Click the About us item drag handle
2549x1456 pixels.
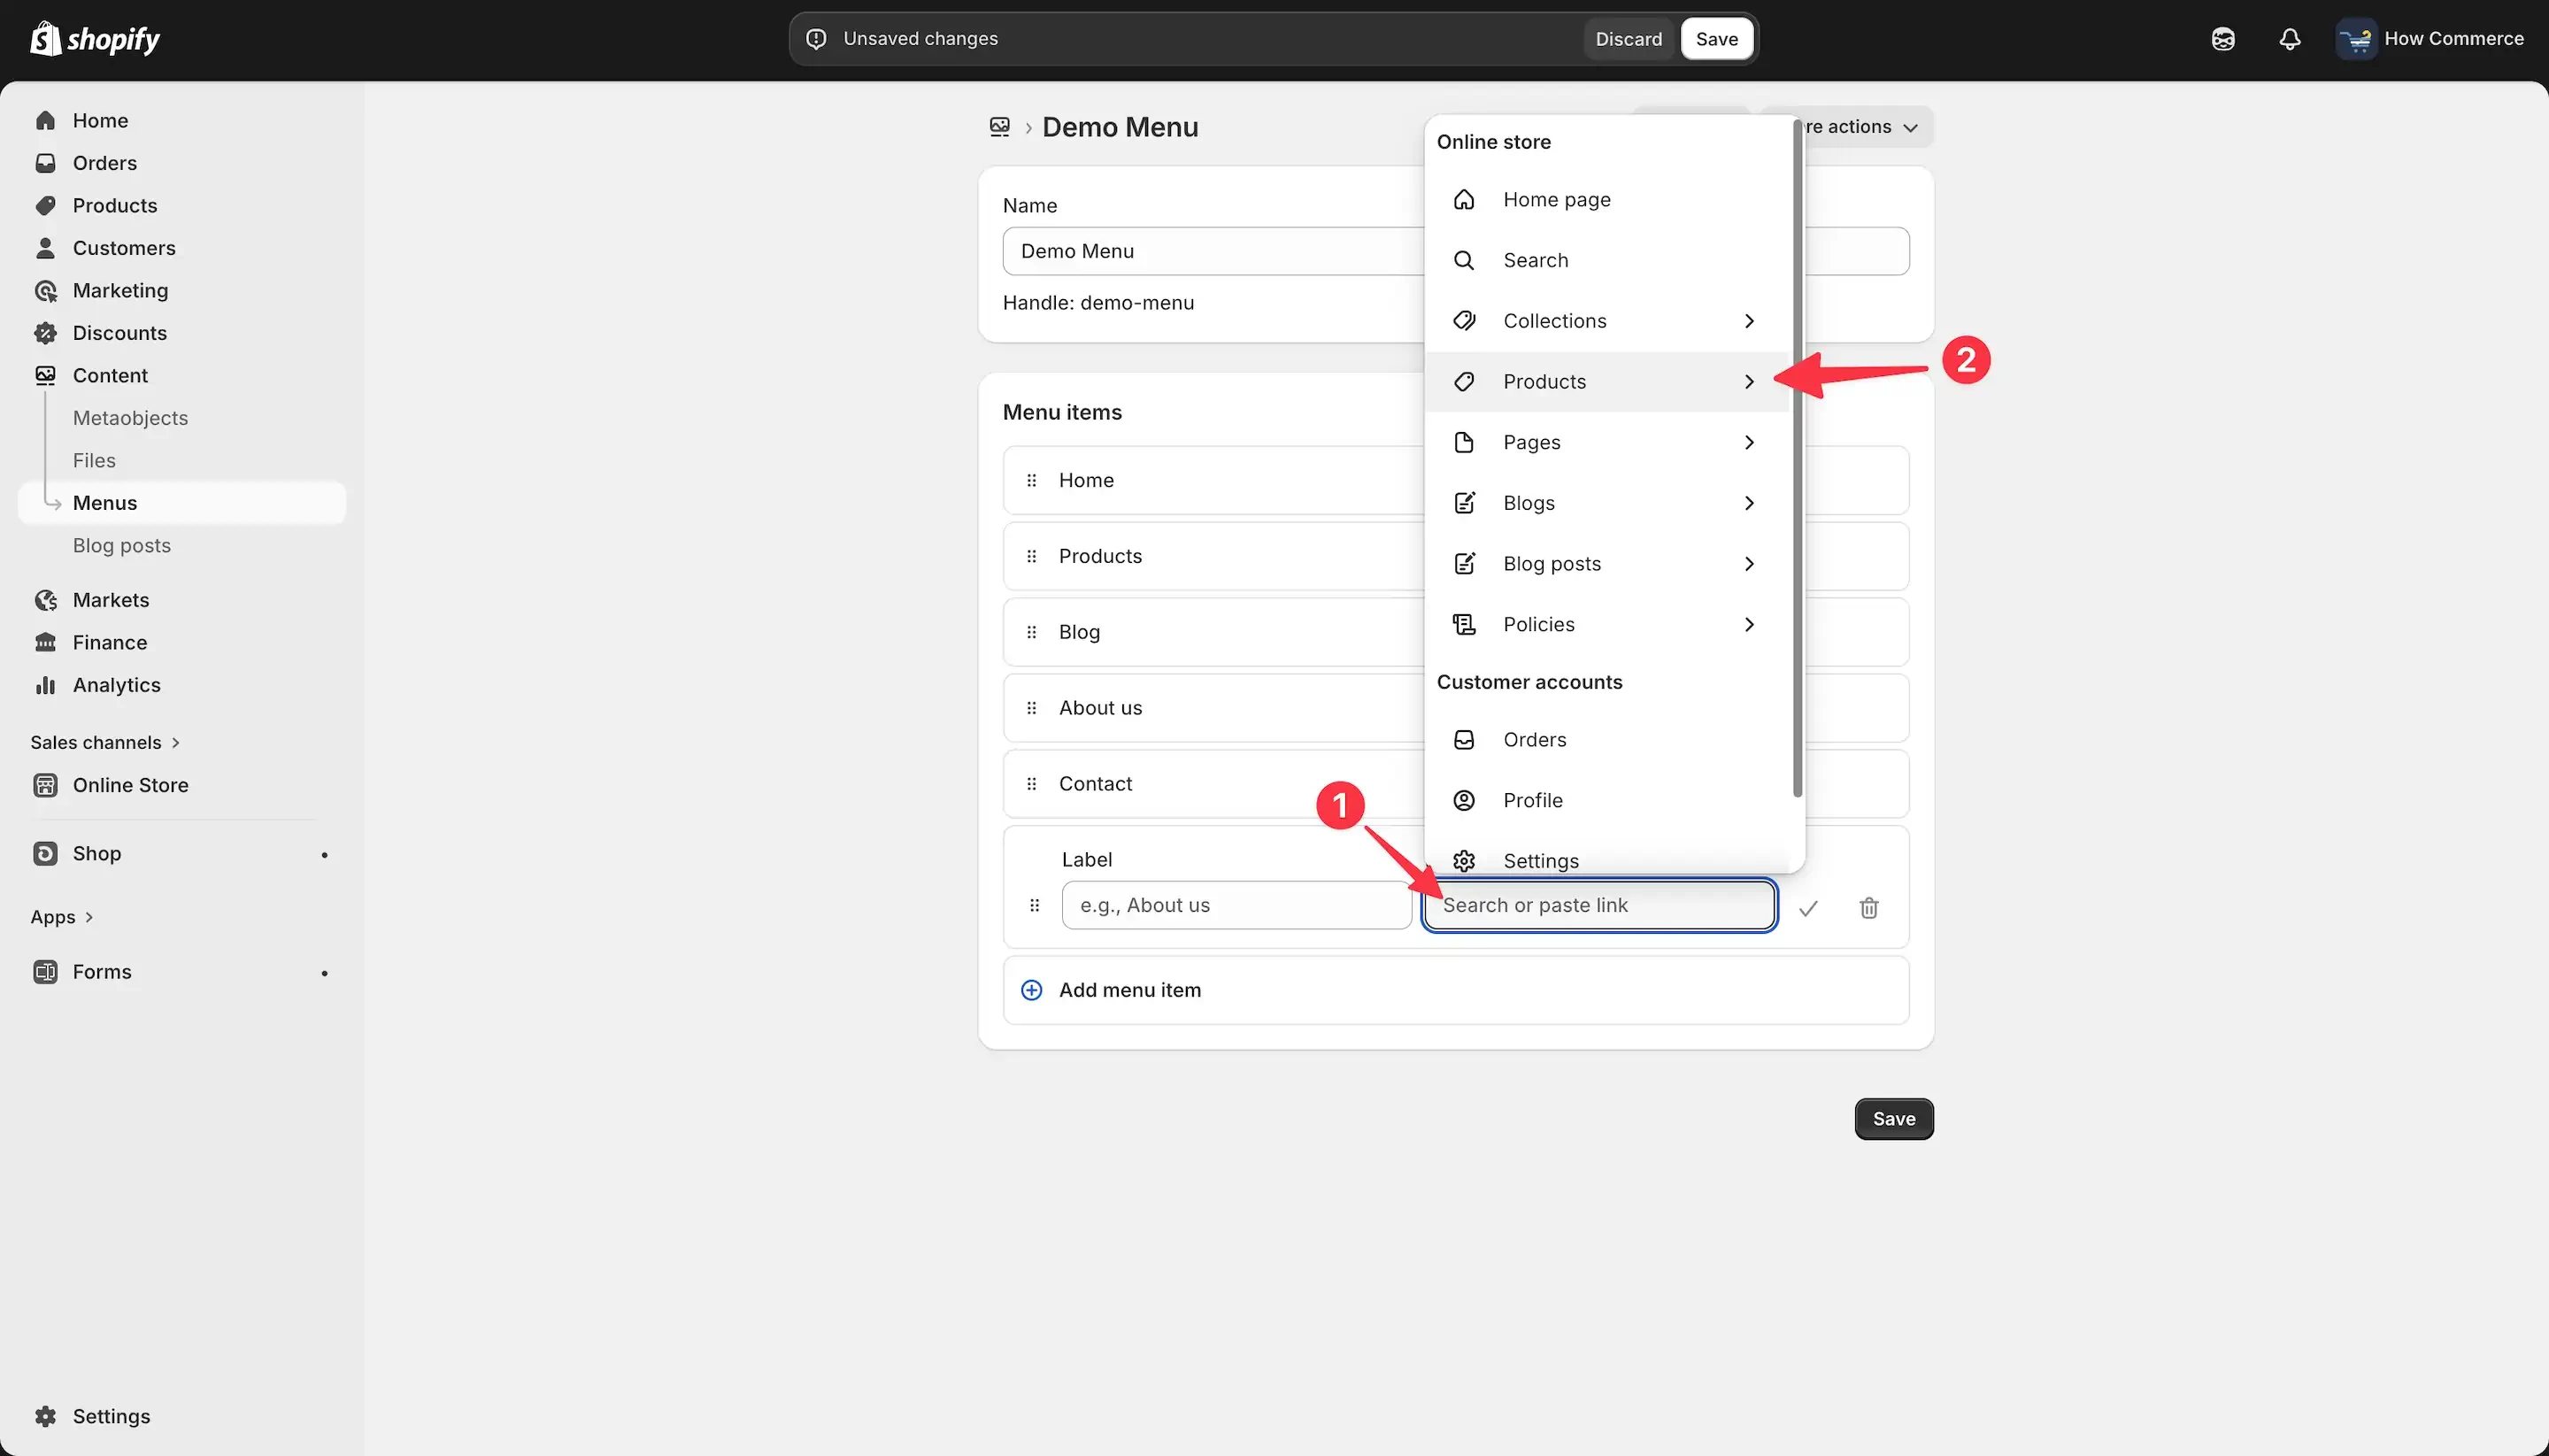click(x=1031, y=708)
